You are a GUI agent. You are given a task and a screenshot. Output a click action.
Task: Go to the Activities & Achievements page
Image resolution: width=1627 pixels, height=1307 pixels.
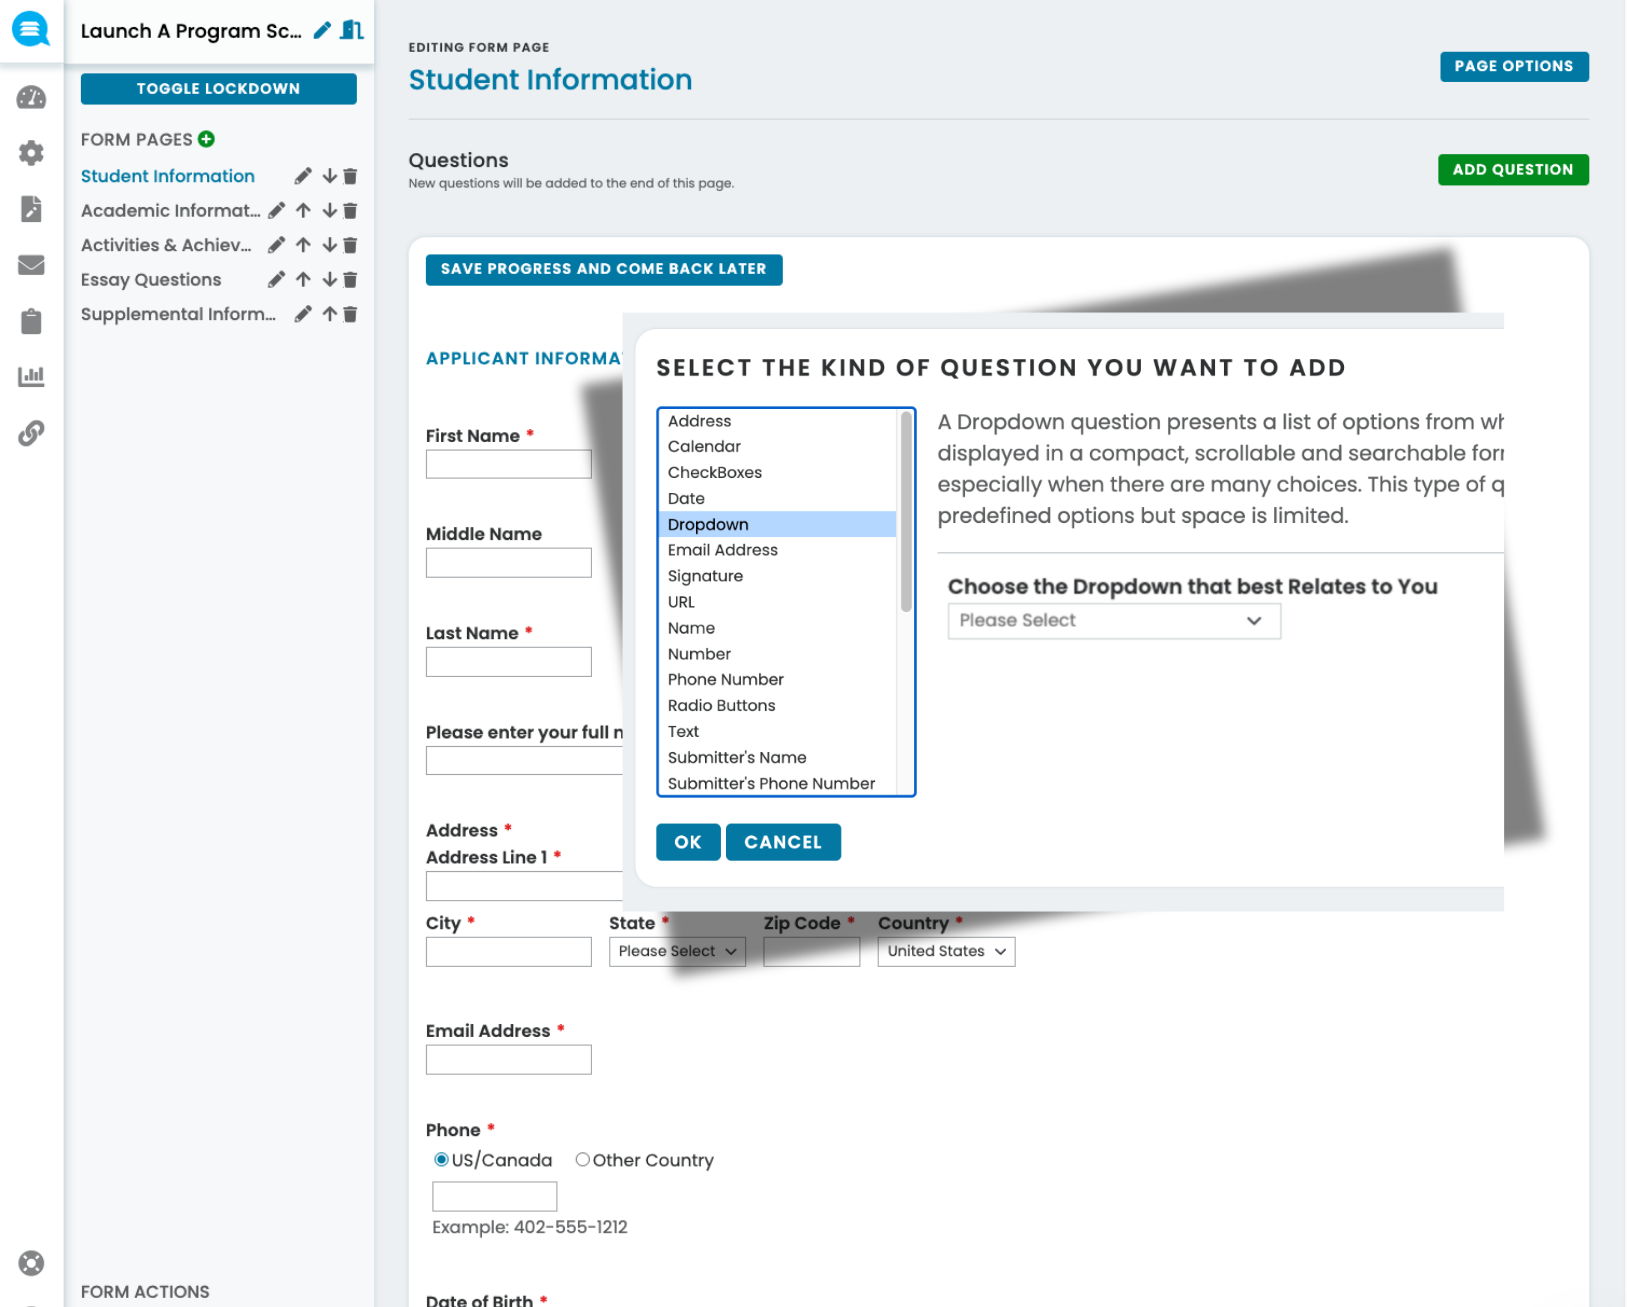pyautogui.click(x=165, y=244)
